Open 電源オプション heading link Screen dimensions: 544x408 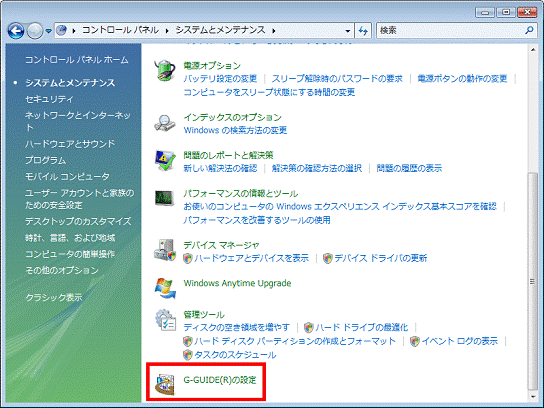[212, 66]
